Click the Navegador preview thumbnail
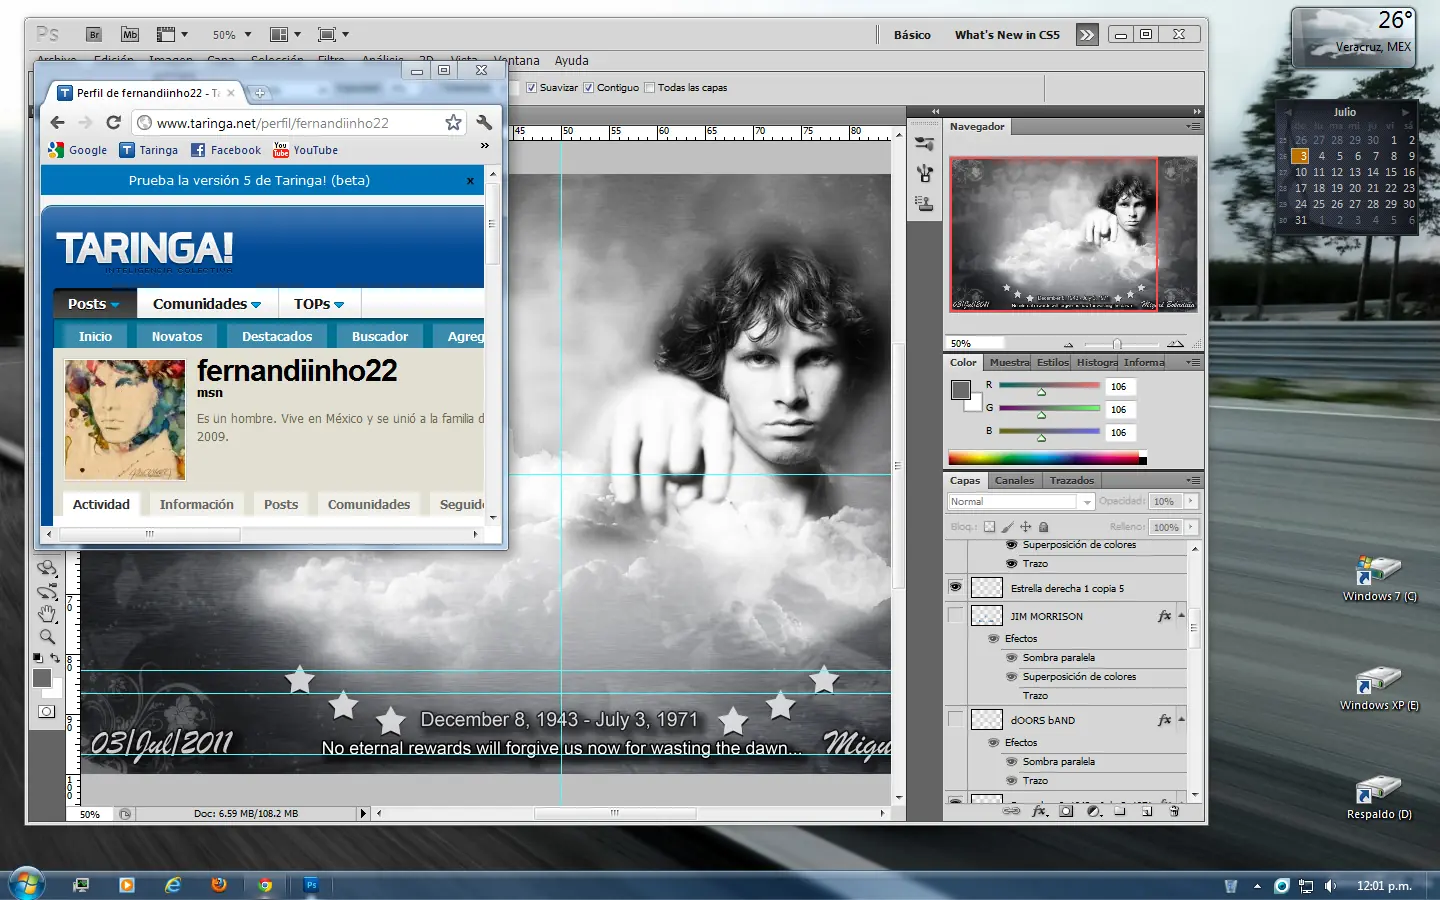Screen dimensions: 1440x900 point(1073,233)
